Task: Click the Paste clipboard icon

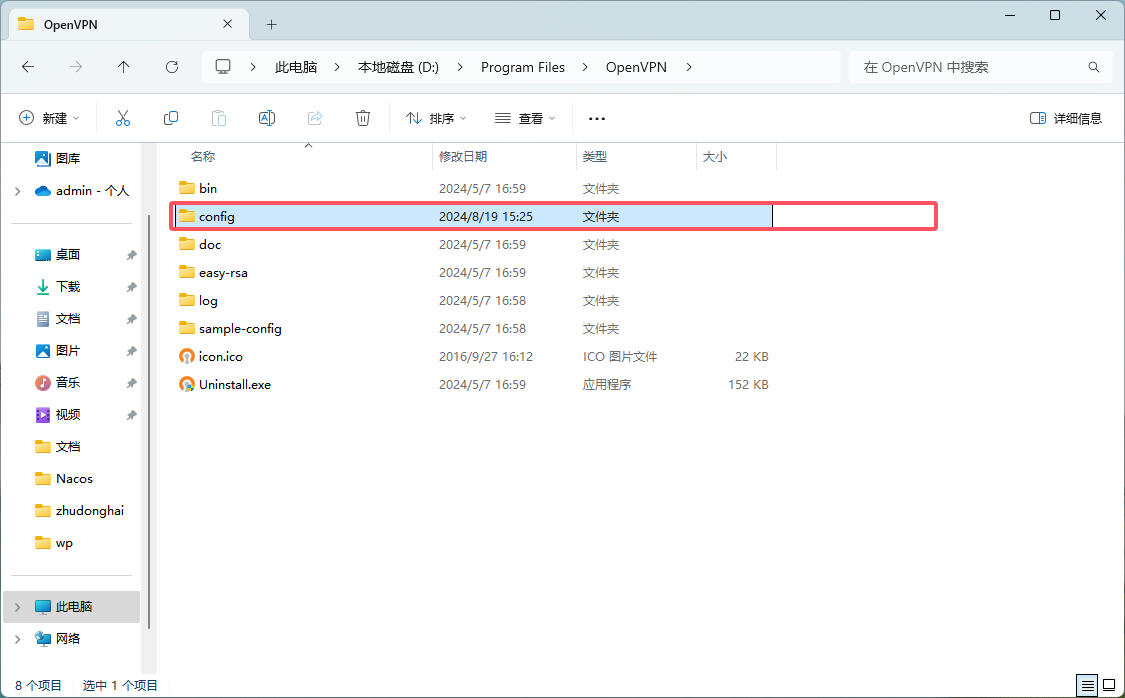Action: point(219,118)
